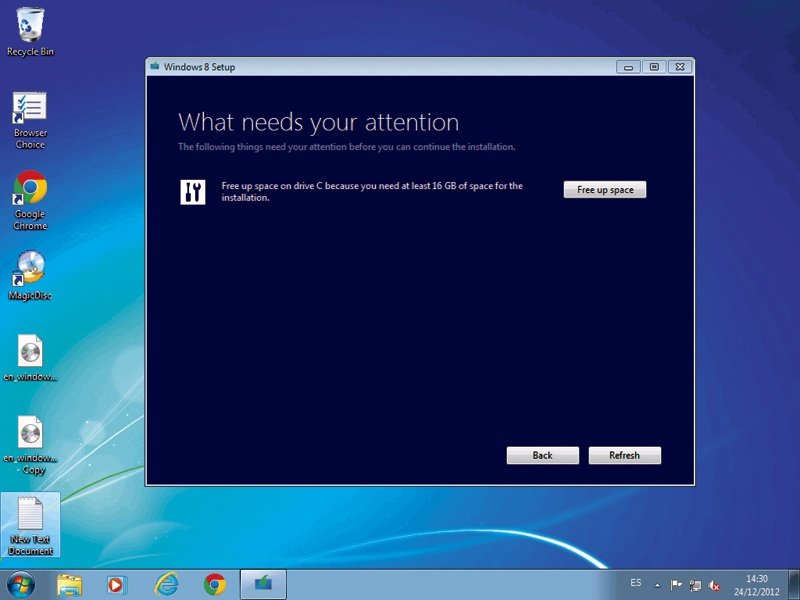Click the Show desktop button
The height and width of the screenshot is (600, 800).
coord(794,585)
